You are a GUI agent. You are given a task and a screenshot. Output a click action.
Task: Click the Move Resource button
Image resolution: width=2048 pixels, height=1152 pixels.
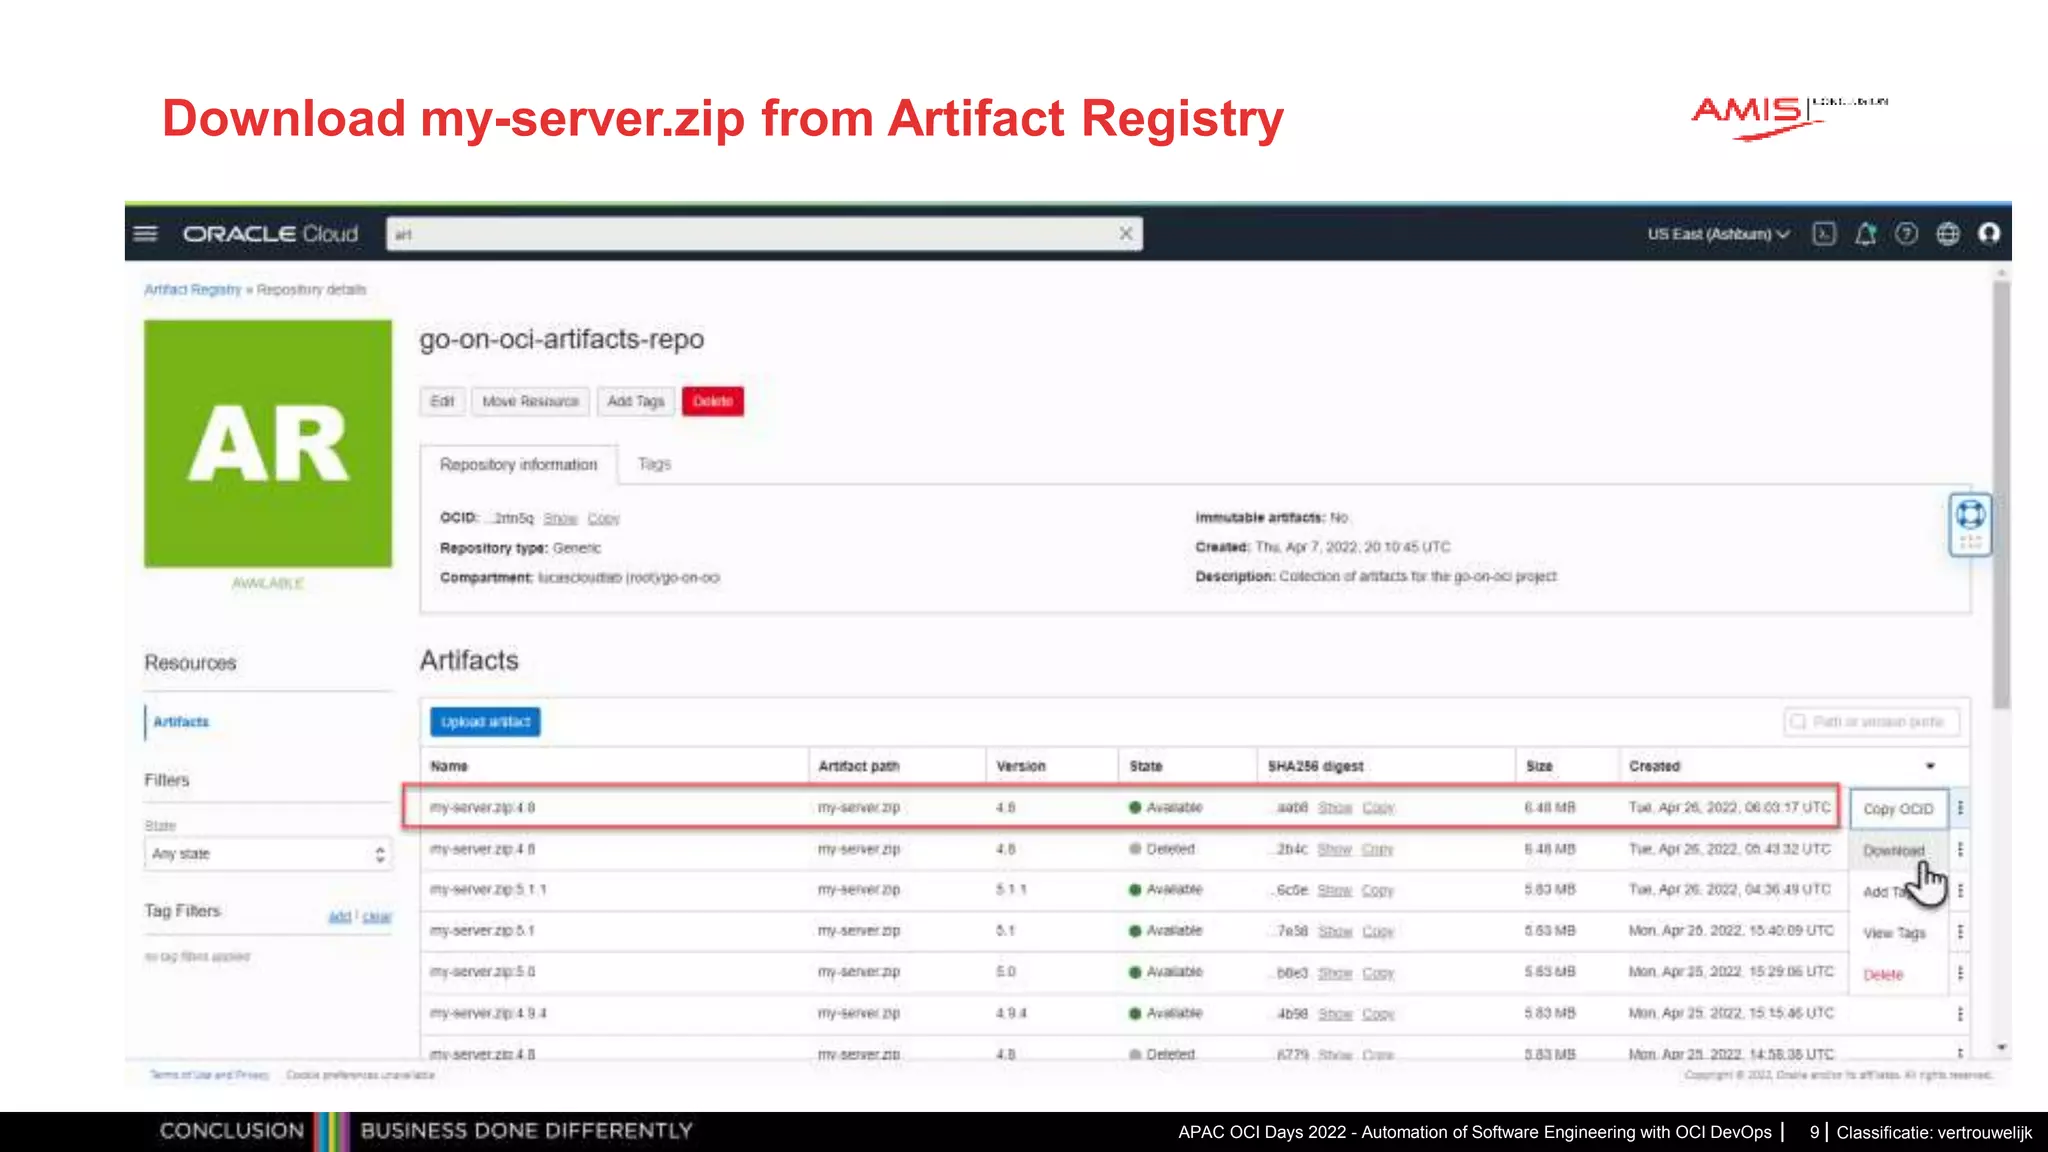click(x=530, y=401)
